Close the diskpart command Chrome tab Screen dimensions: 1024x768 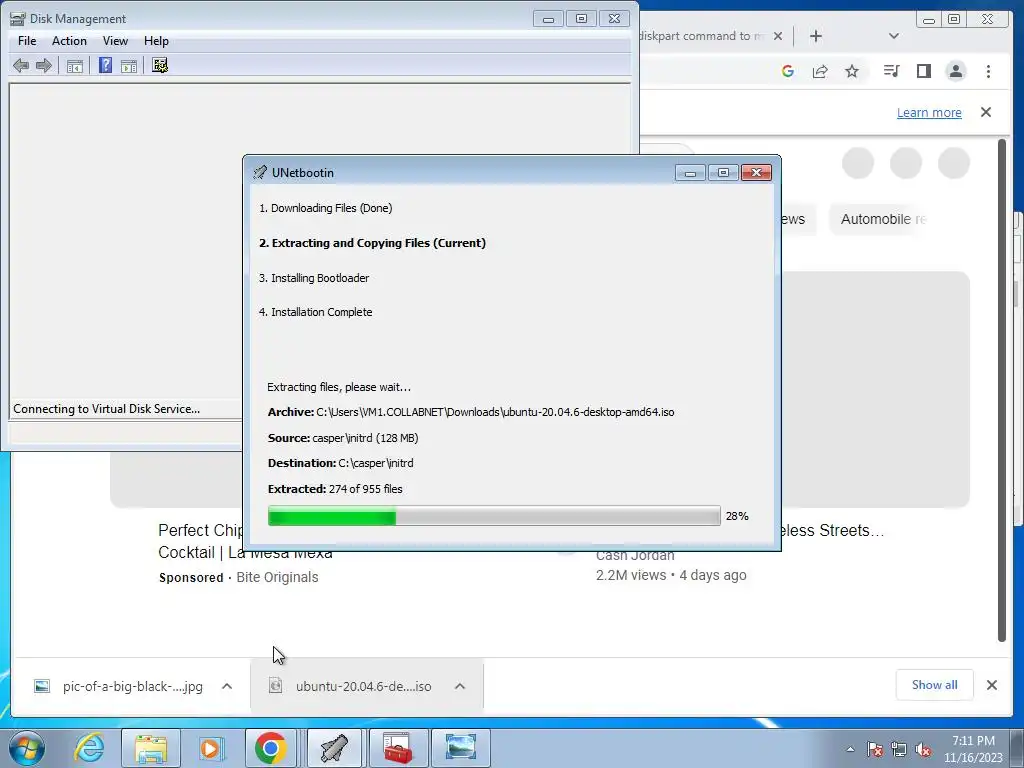(x=778, y=36)
